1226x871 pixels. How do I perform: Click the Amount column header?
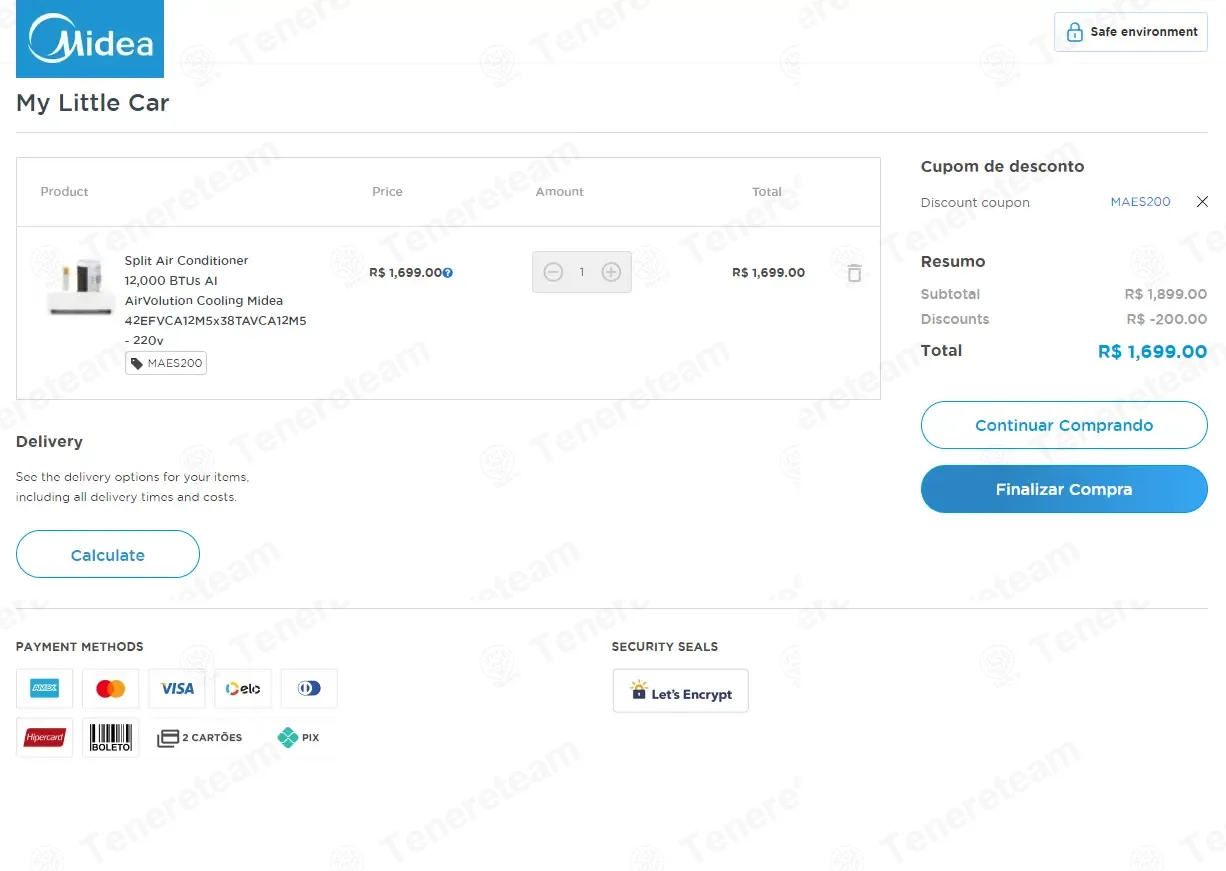[x=560, y=191]
